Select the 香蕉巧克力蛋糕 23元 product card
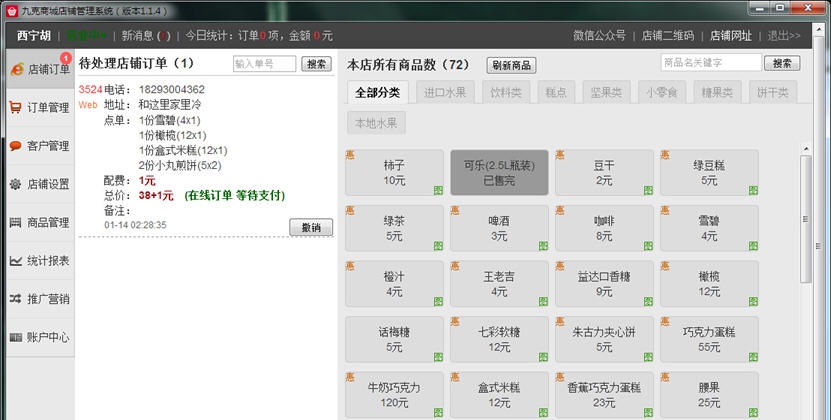 [x=604, y=395]
